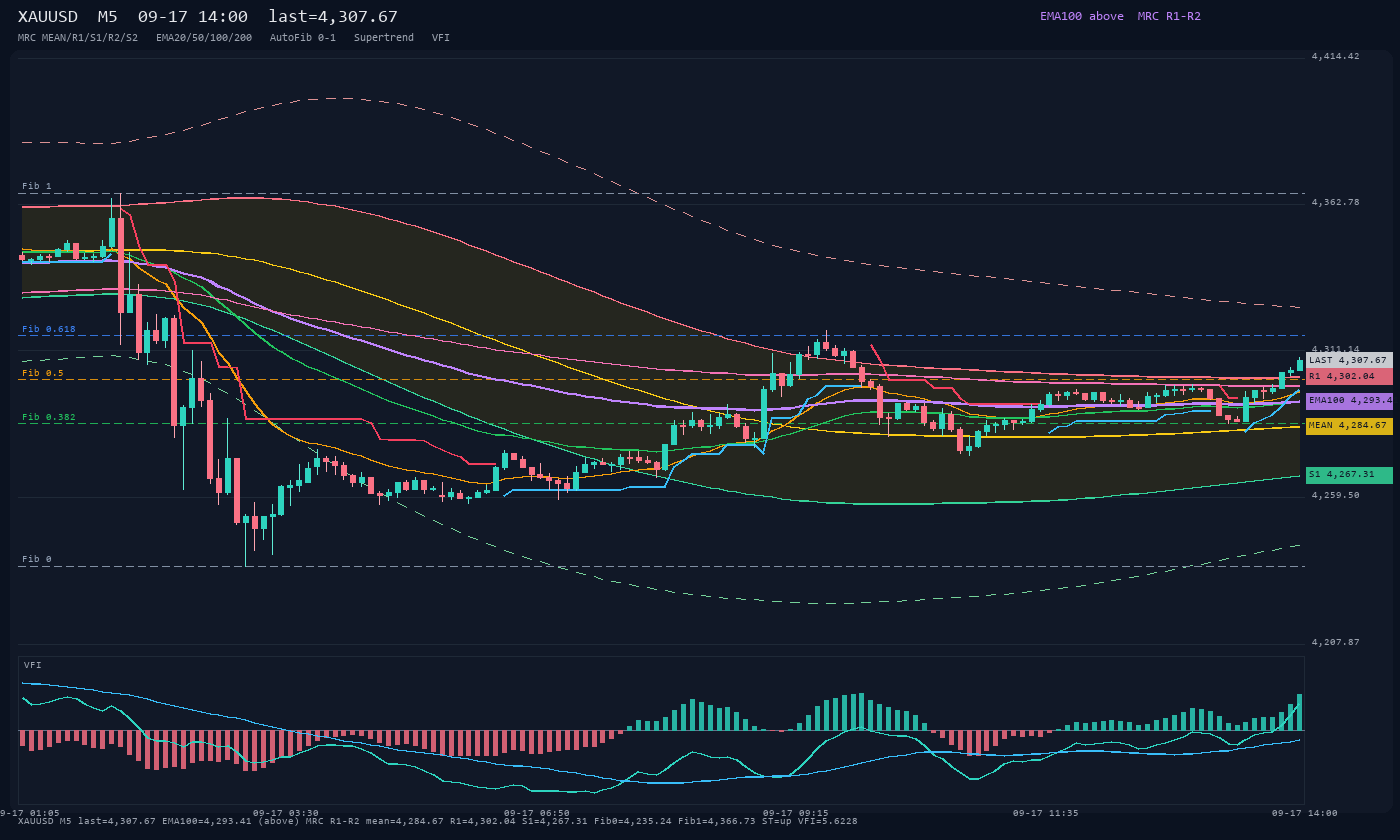Click the Fib 1 level label
Image resolution: width=1400 pixels, height=840 pixels.
click(37, 187)
